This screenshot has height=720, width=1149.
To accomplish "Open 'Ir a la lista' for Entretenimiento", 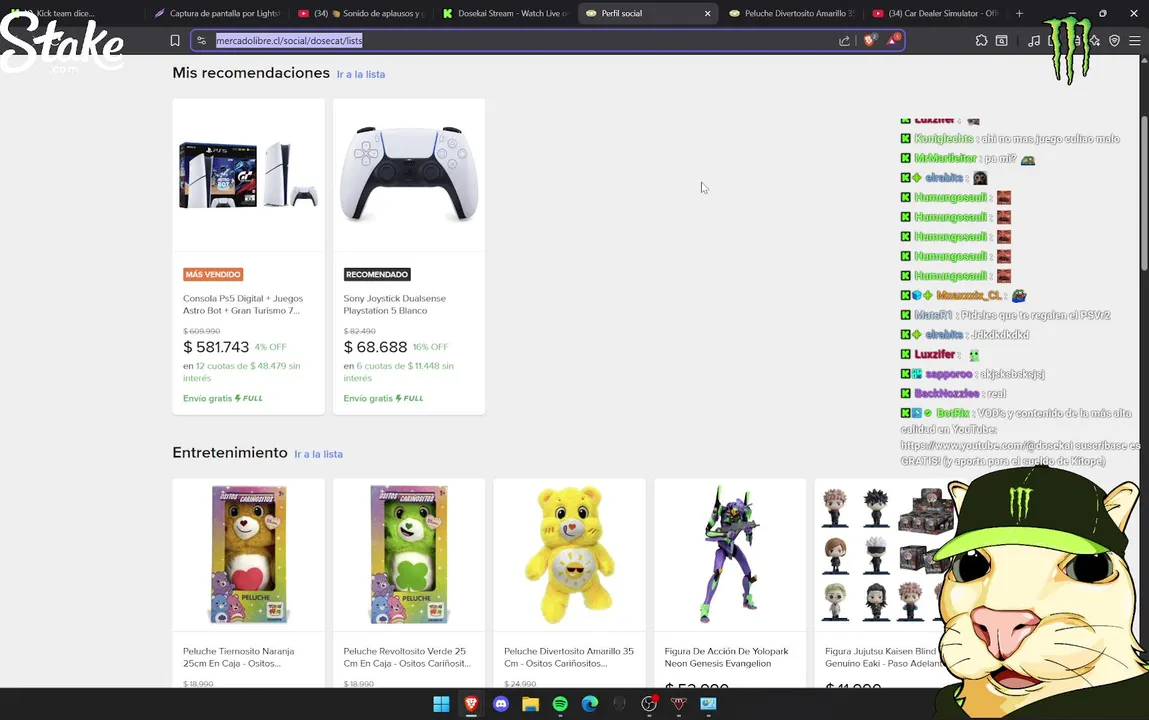I will (x=318, y=454).
